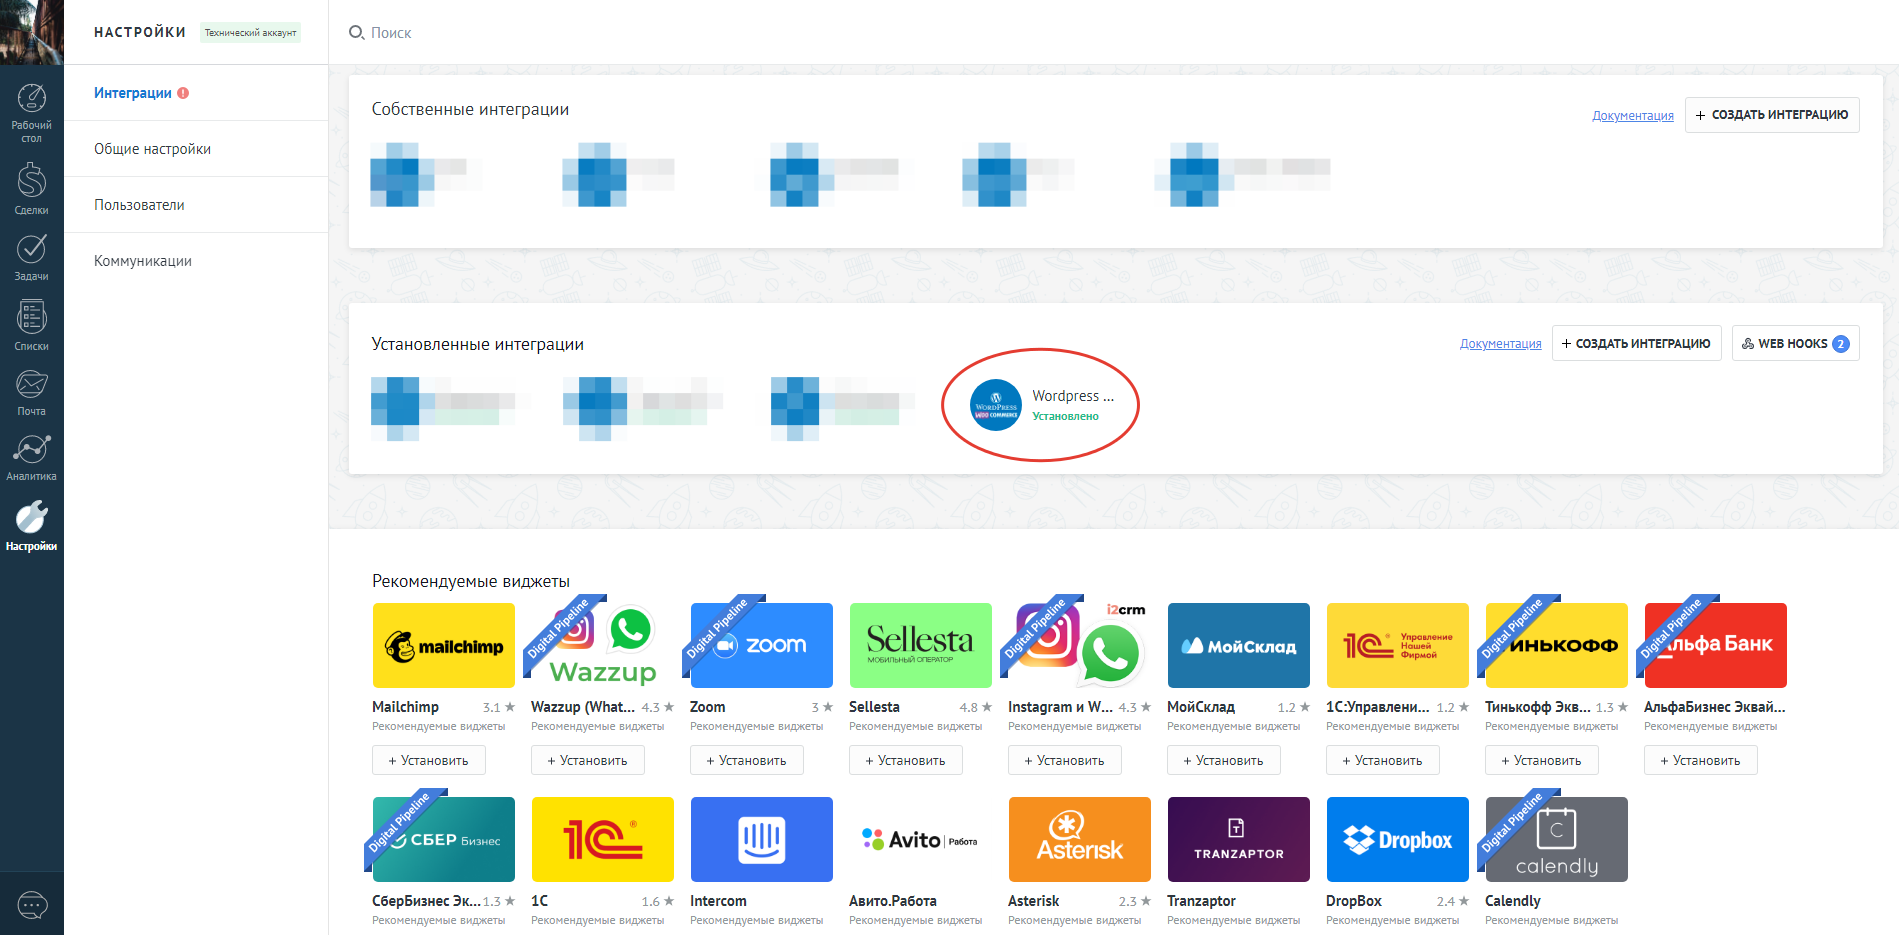Install the Zoom widget
The width and height of the screenshot is (1899, 935).
[746, 760]
